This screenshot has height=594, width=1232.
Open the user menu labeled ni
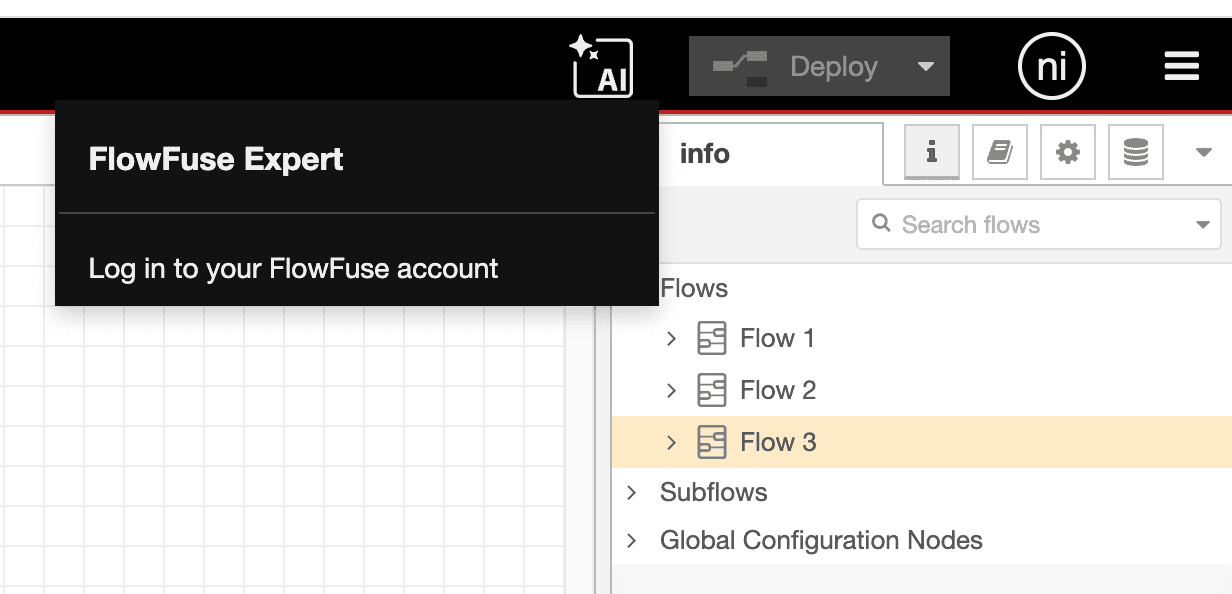click(x=1051, y=66)
